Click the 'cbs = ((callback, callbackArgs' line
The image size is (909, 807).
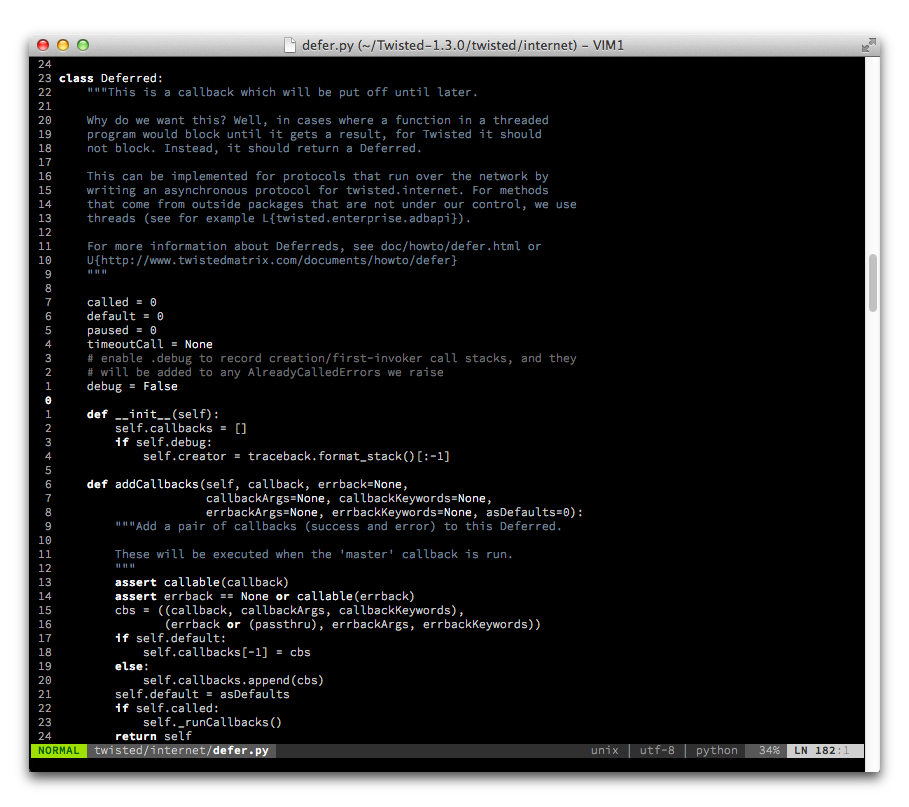[x=289, y=610]
